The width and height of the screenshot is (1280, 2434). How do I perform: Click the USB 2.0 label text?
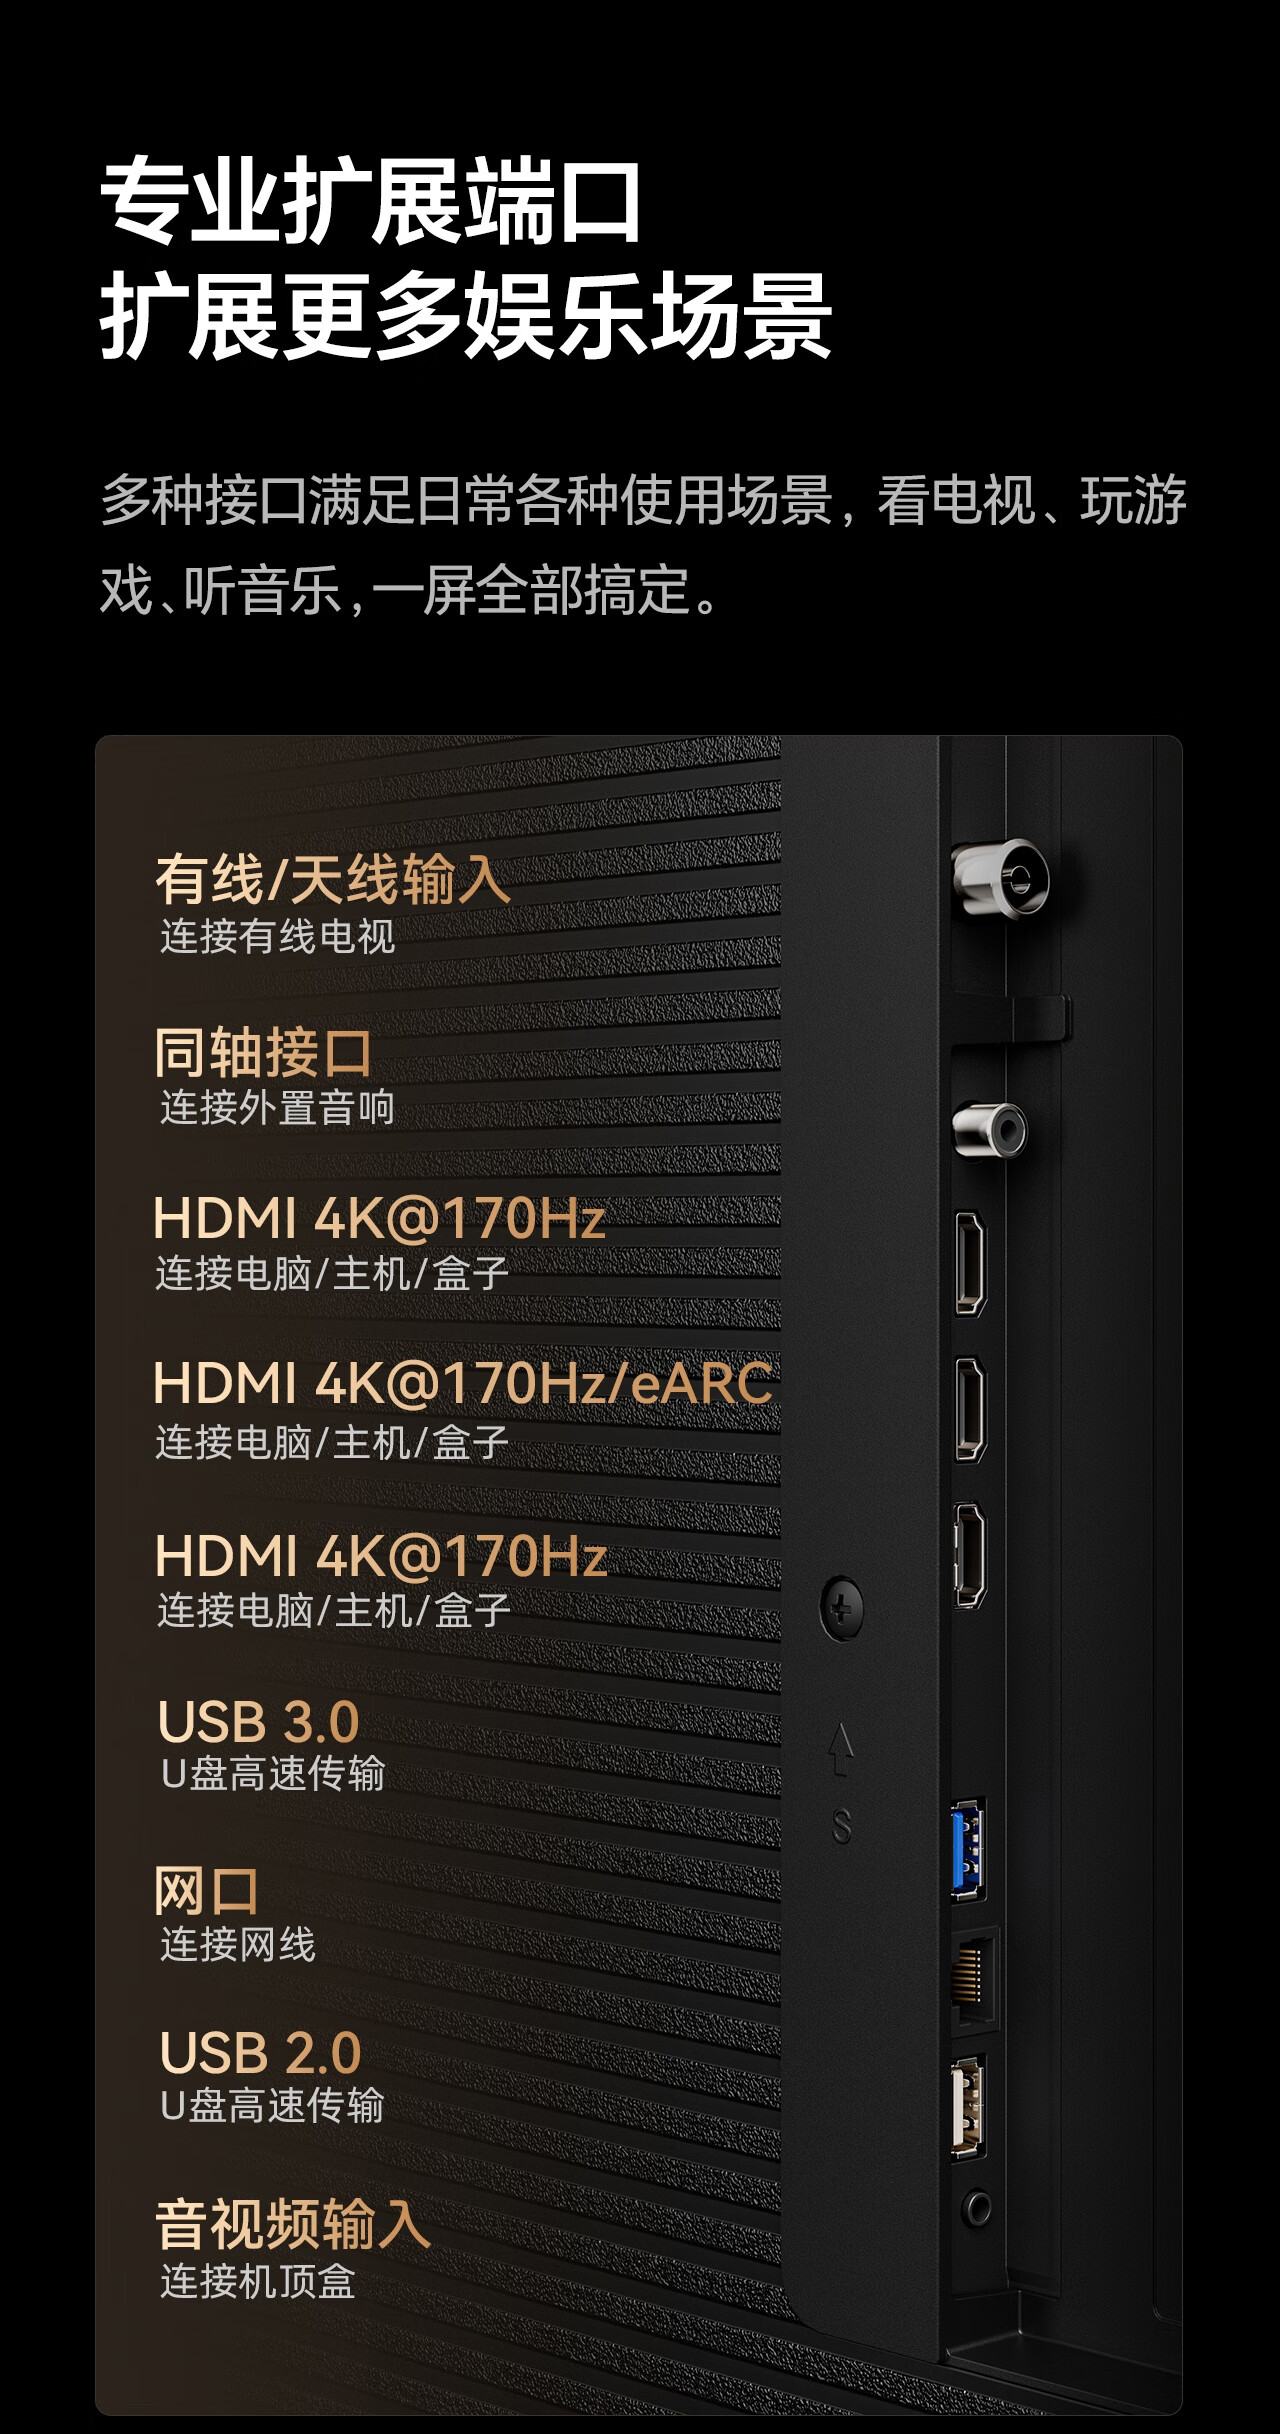tap(260, 2053)
